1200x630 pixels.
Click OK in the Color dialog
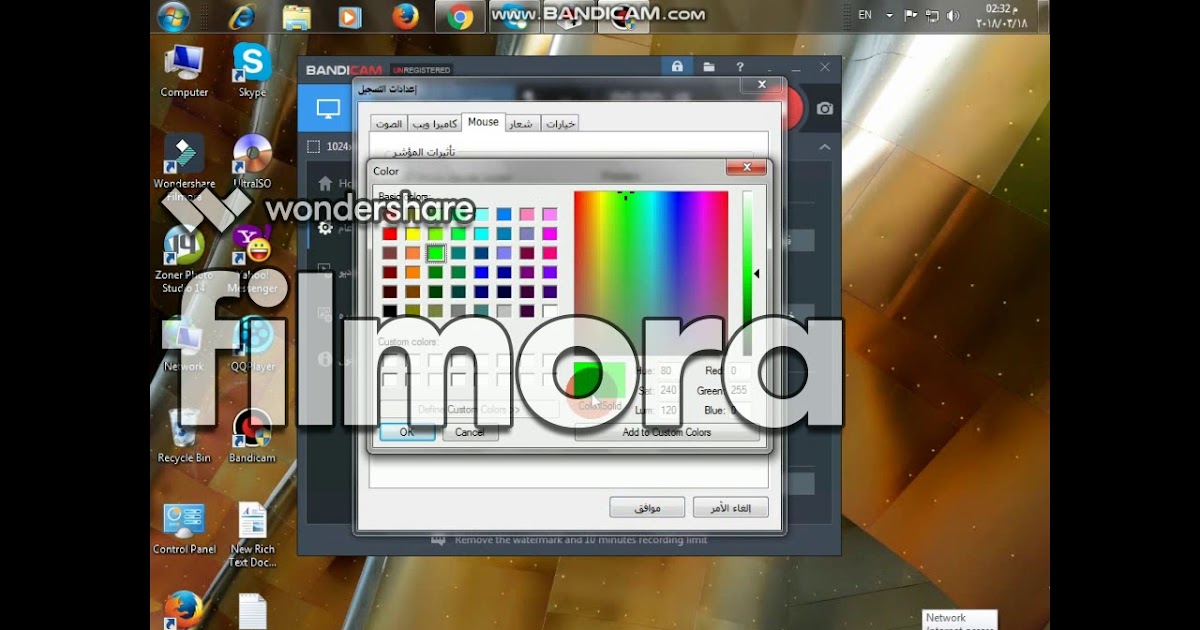(x=407, y=432)
